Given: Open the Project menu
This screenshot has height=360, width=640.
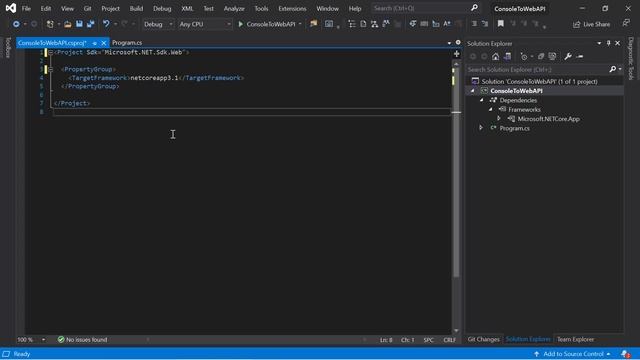Looking at the screenshot, I should pos(111,8).
